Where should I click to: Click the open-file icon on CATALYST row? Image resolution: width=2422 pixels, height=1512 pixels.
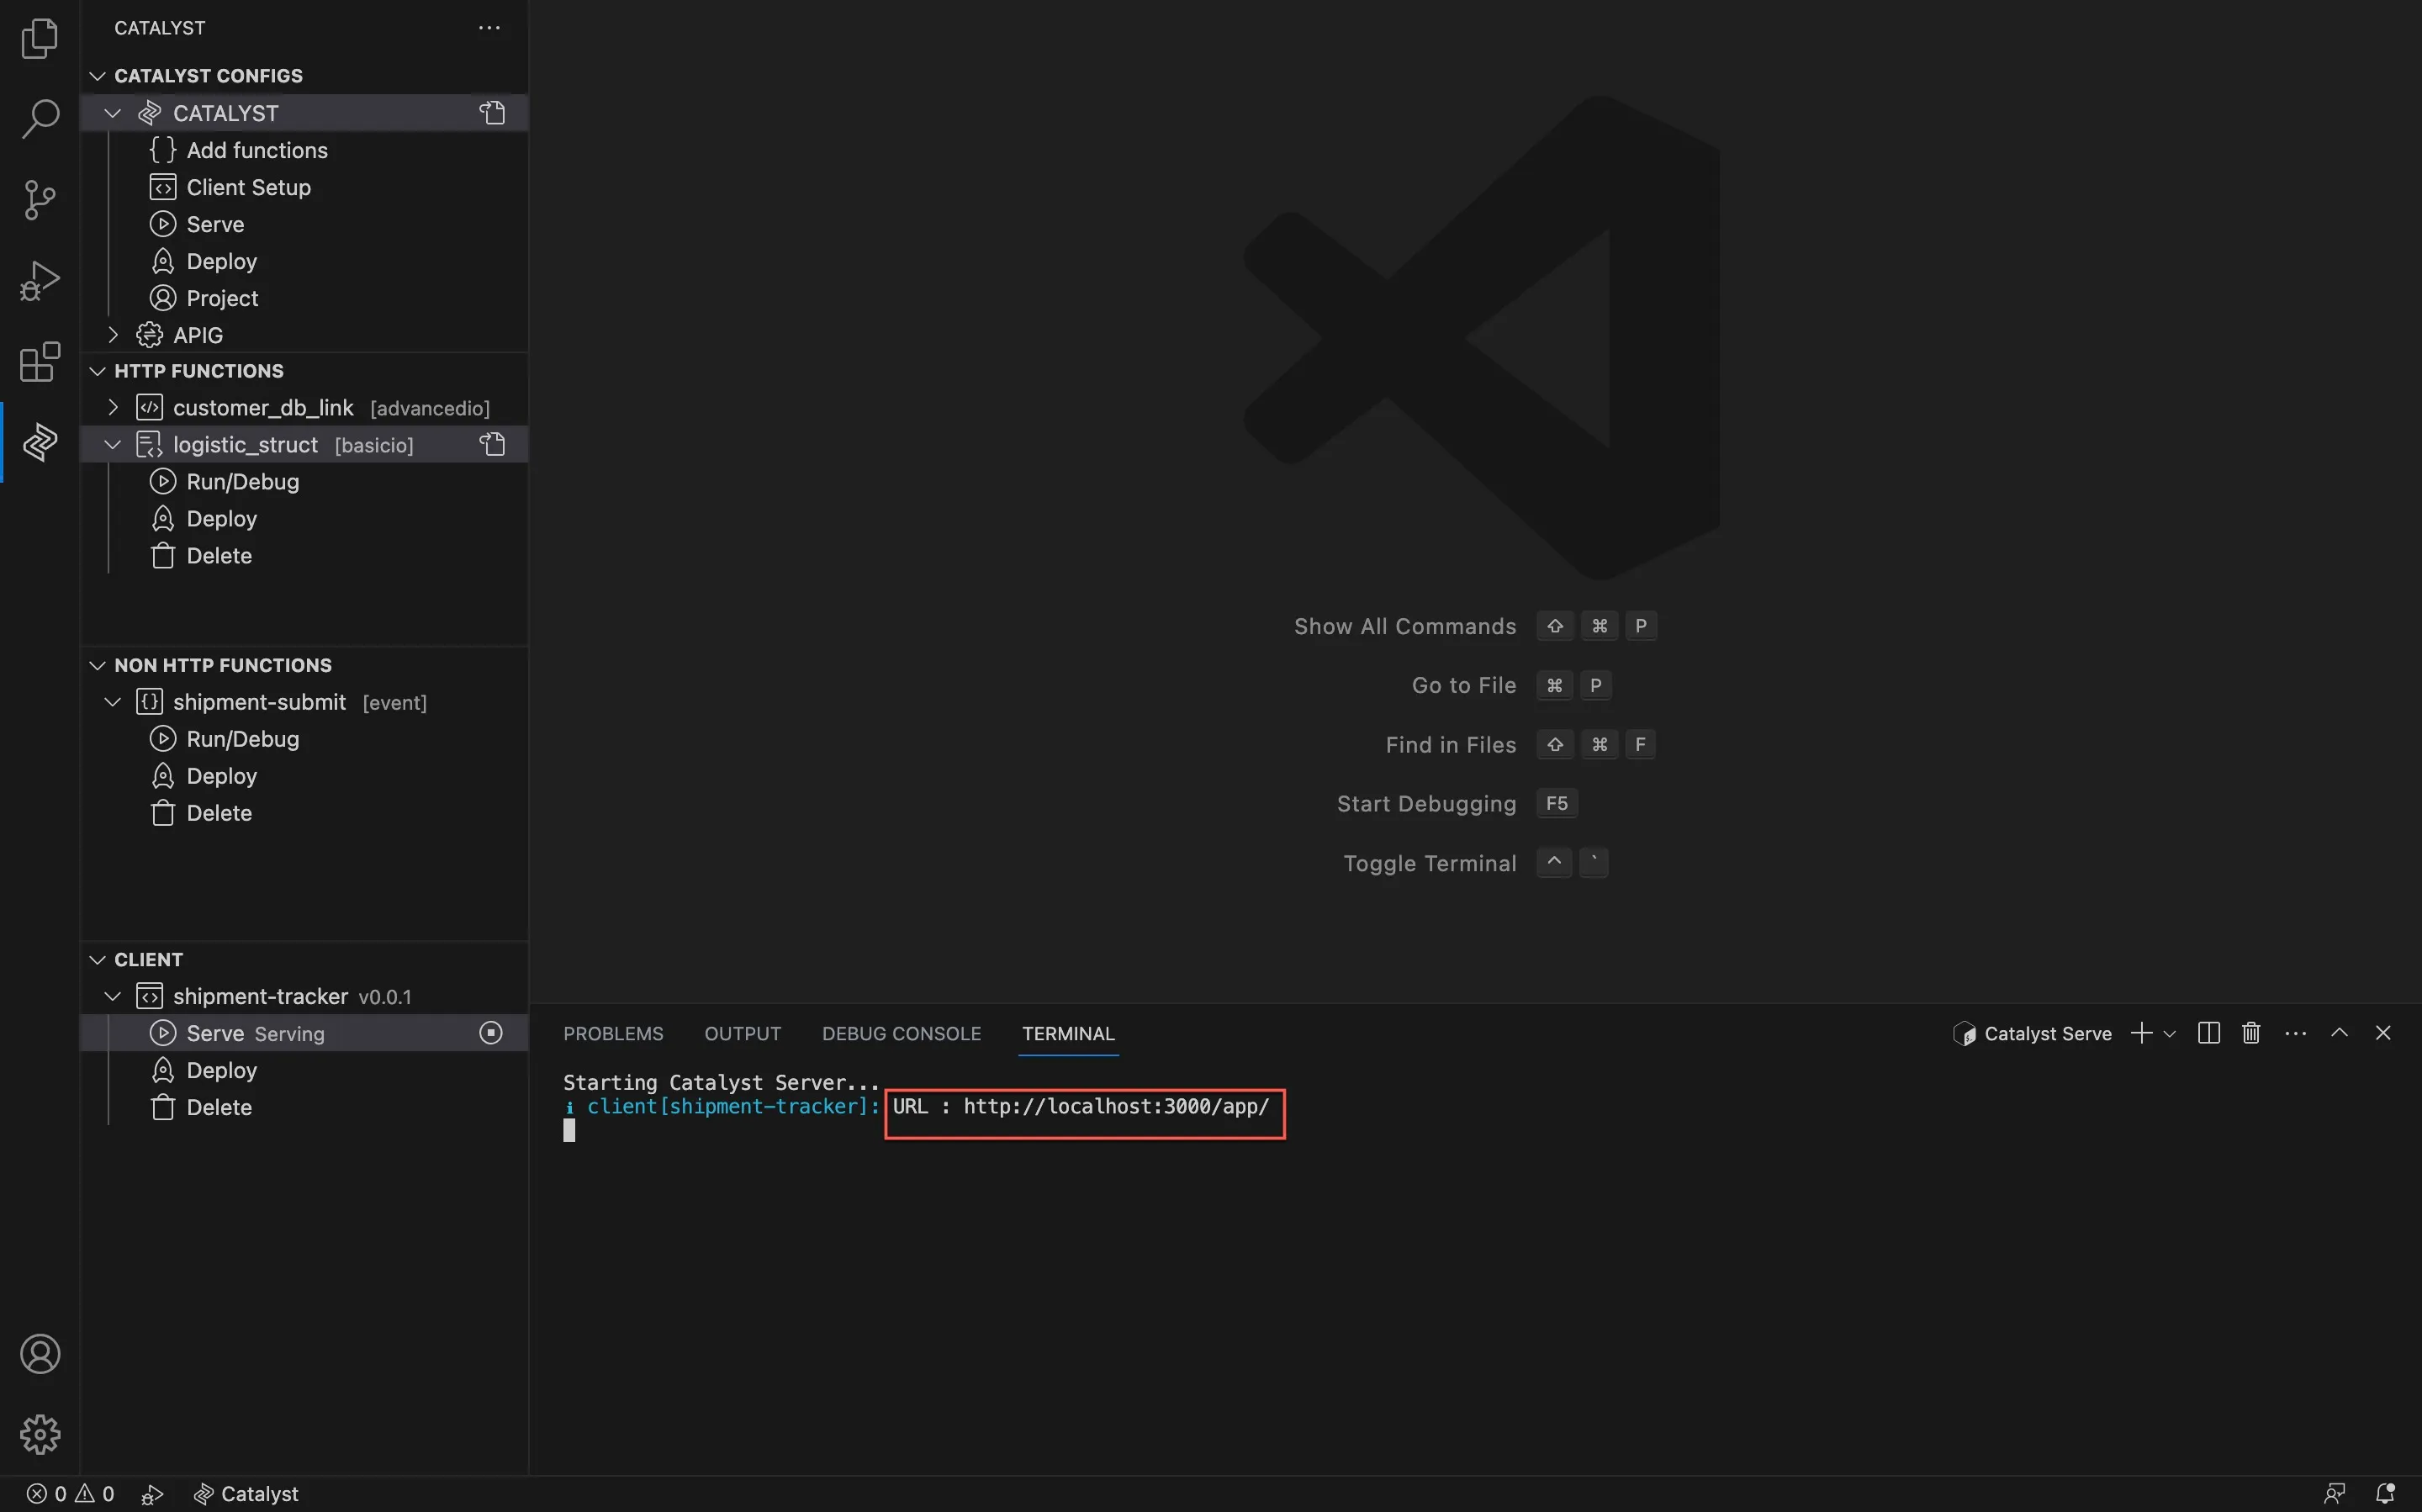pos(492,113)
